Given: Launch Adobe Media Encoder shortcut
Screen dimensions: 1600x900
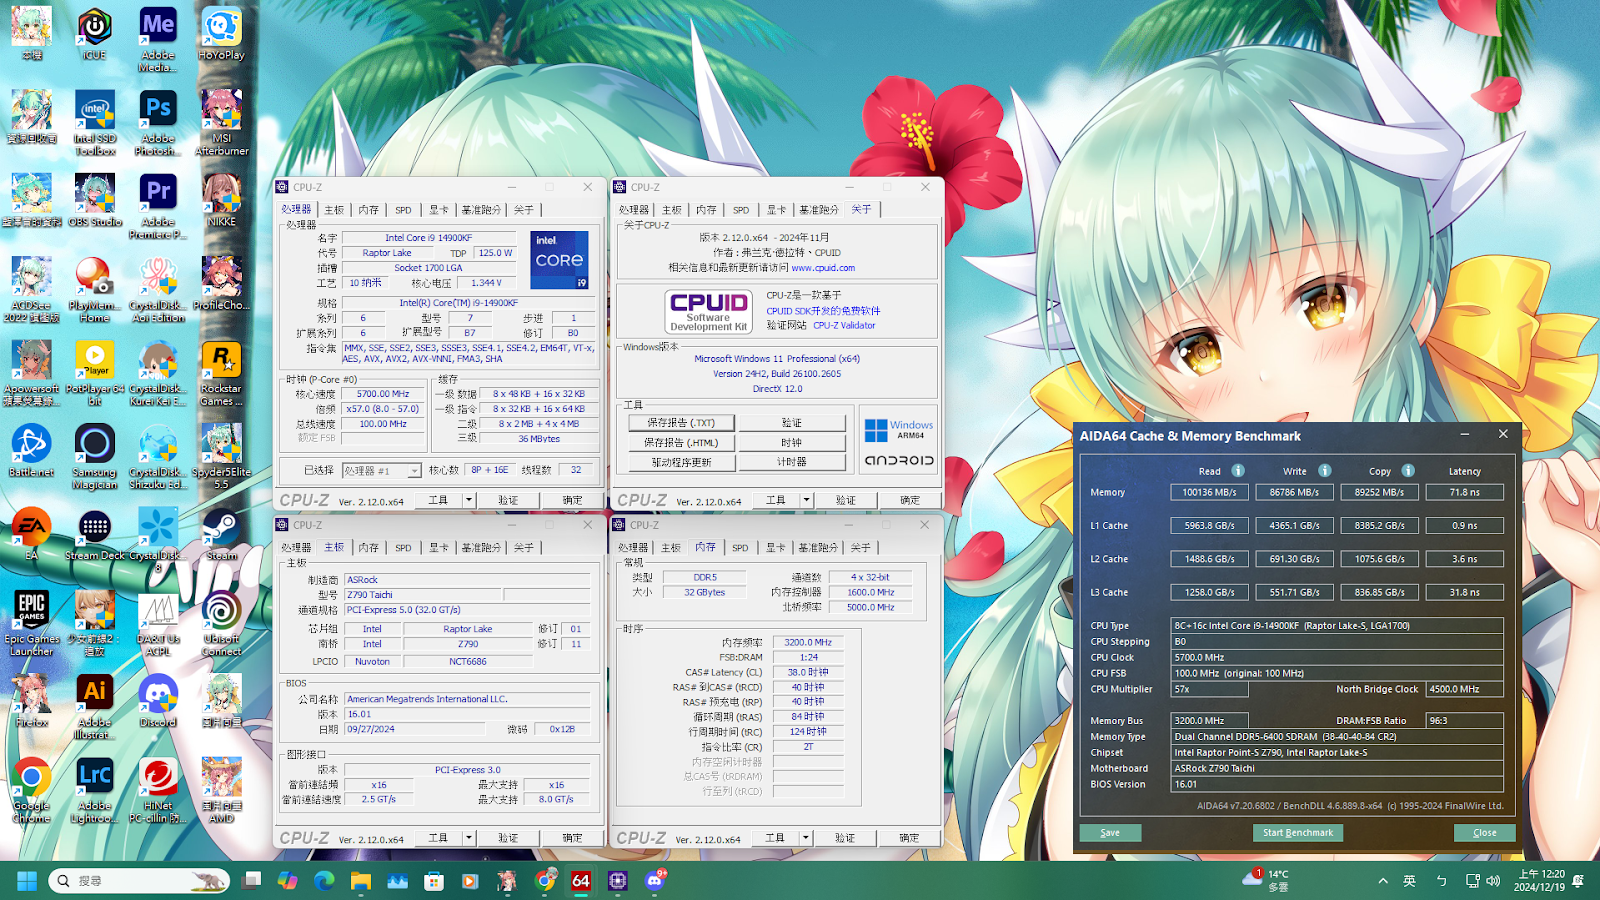Looking at the screenshot, I should coord(158,40).
